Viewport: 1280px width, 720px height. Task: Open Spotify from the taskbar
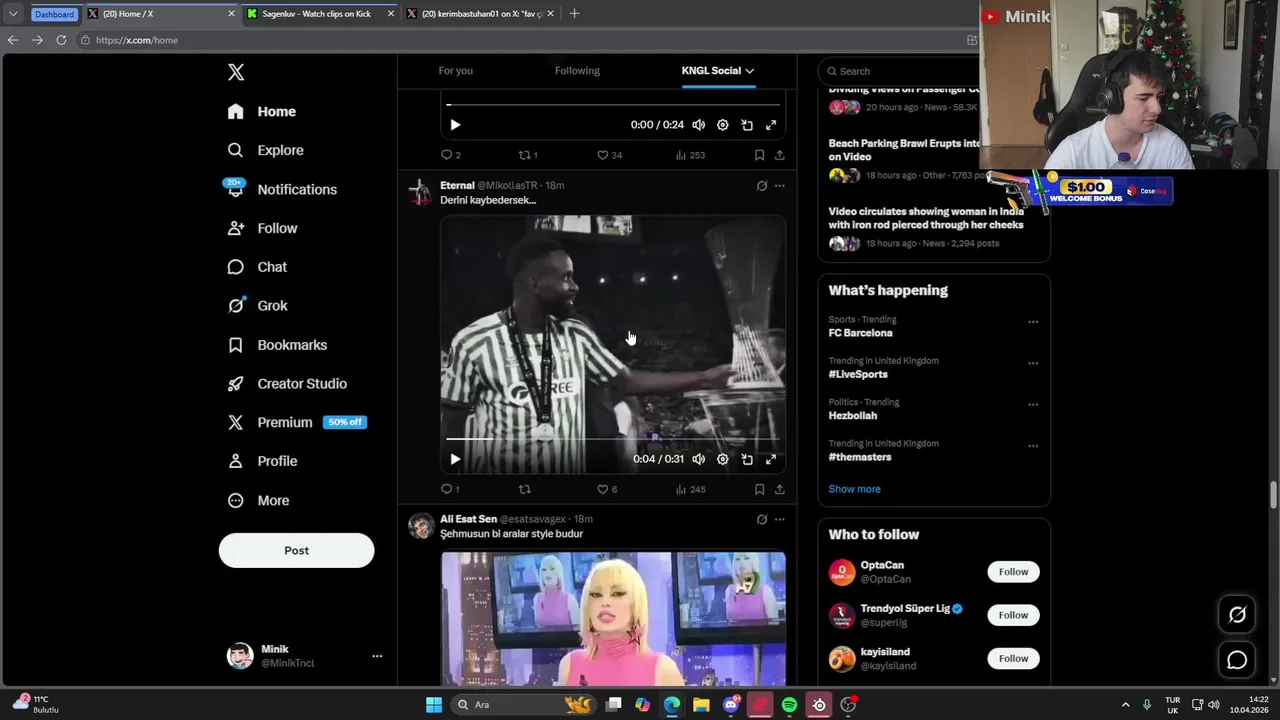[789, 705]
